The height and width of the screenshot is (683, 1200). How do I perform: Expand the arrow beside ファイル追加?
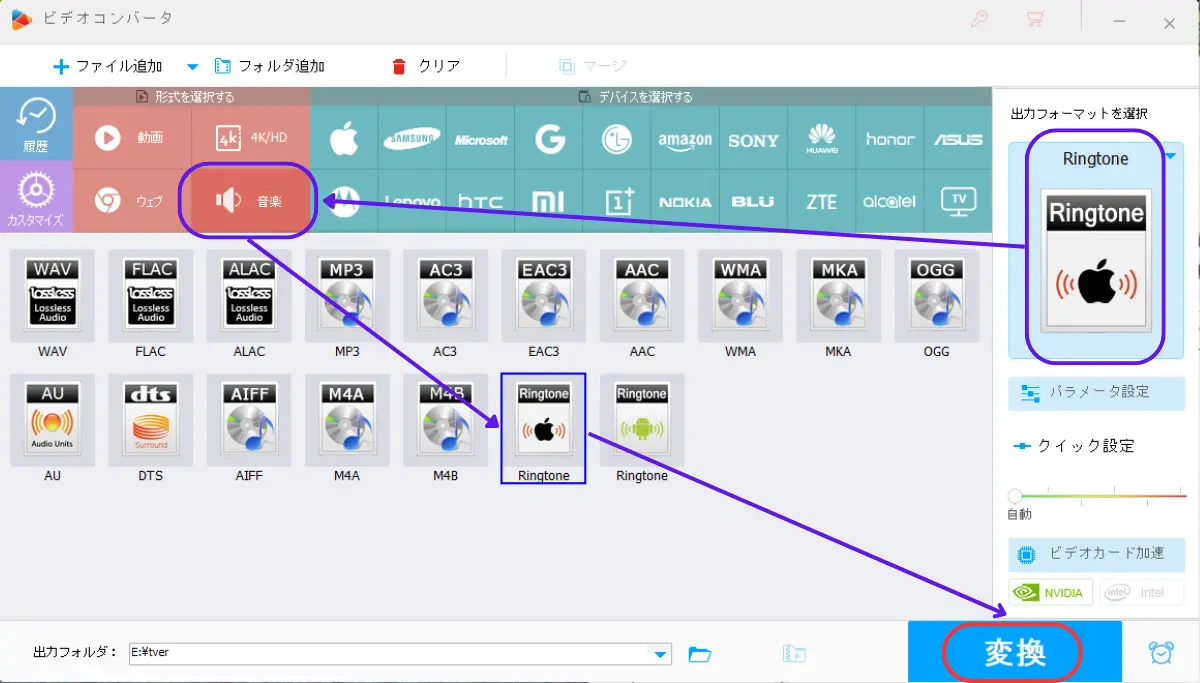pyautogui.click(x=193, y=67)
